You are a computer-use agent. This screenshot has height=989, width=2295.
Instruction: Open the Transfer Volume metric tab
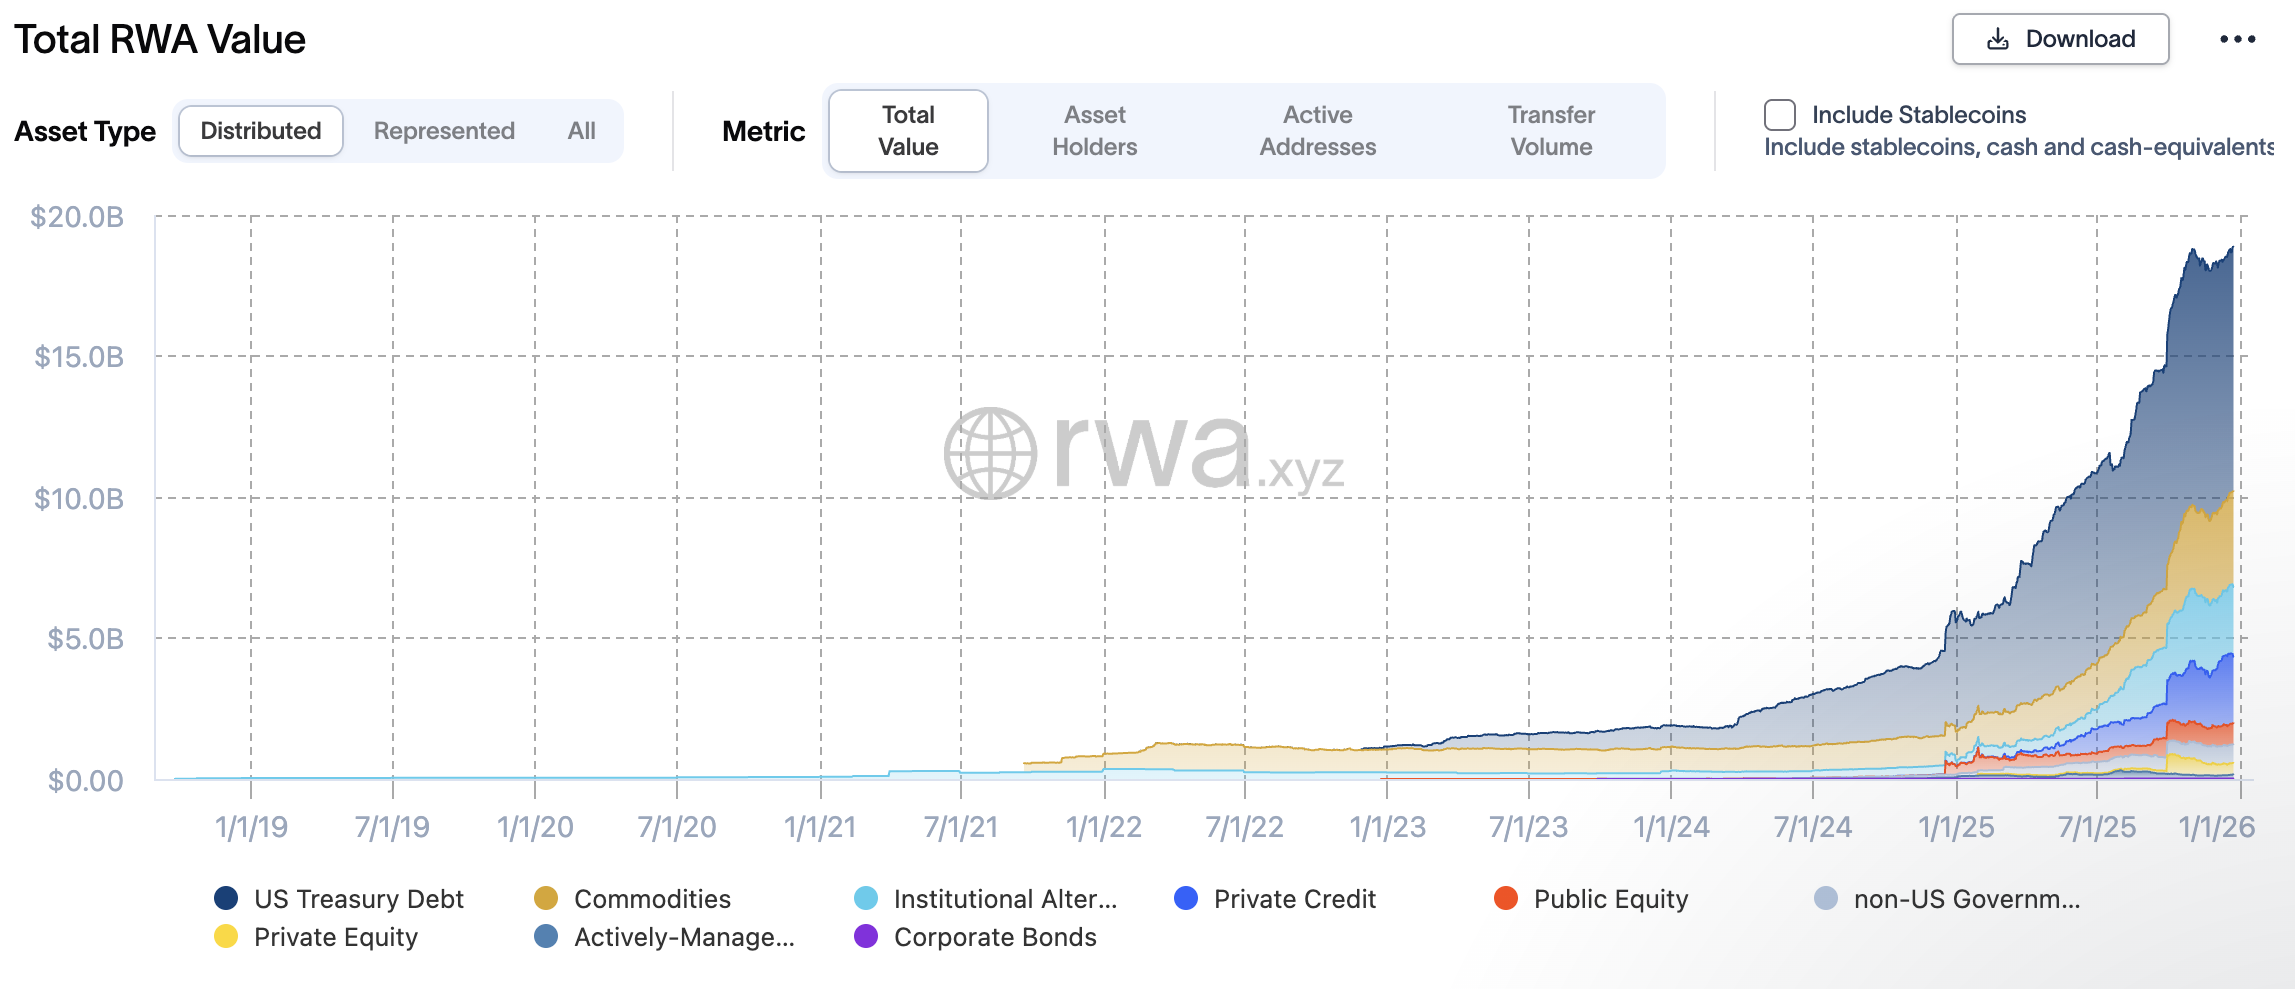tap(1551, 130)
